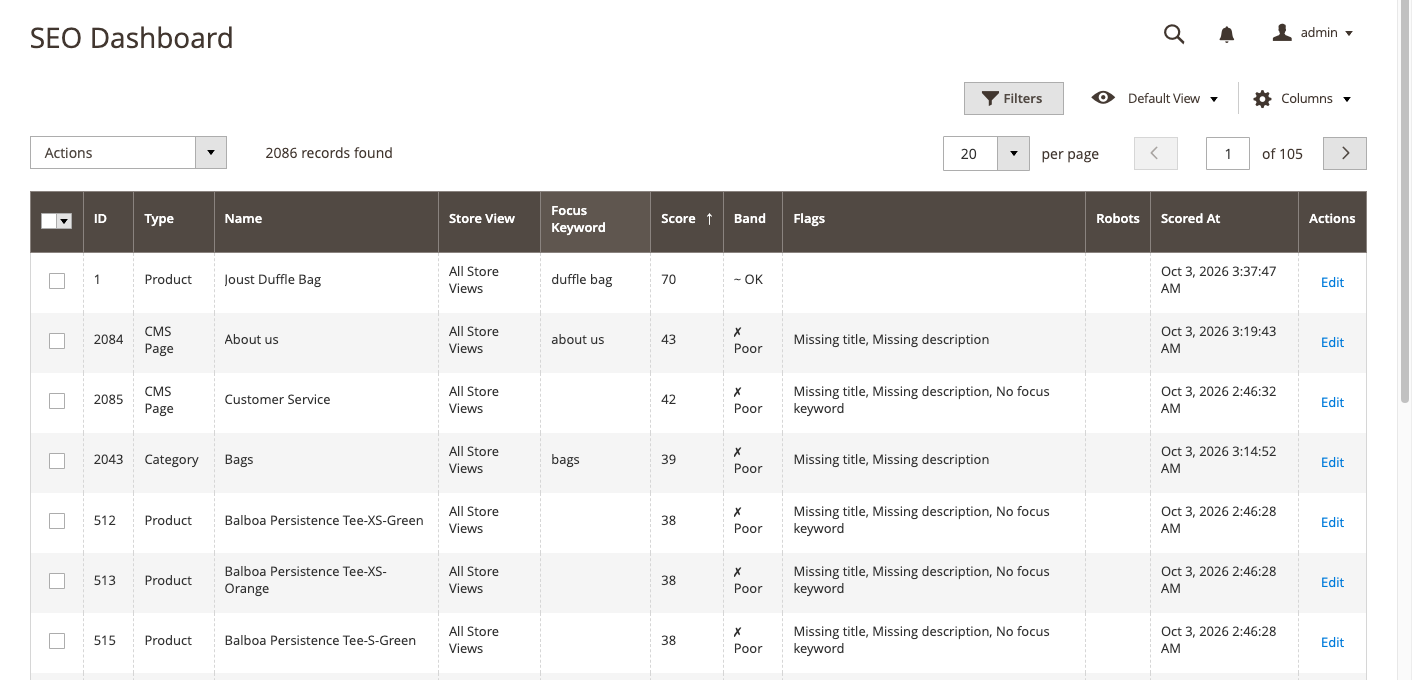Edit the Bags category record

pyautogui.click(x=1332, y=462)
